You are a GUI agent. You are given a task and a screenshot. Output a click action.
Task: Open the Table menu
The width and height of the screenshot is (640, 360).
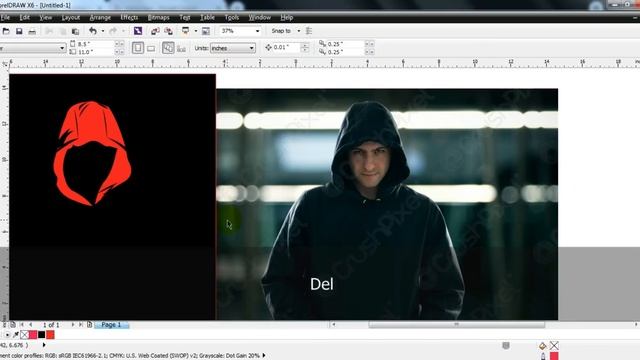click(x=207, y=17)
